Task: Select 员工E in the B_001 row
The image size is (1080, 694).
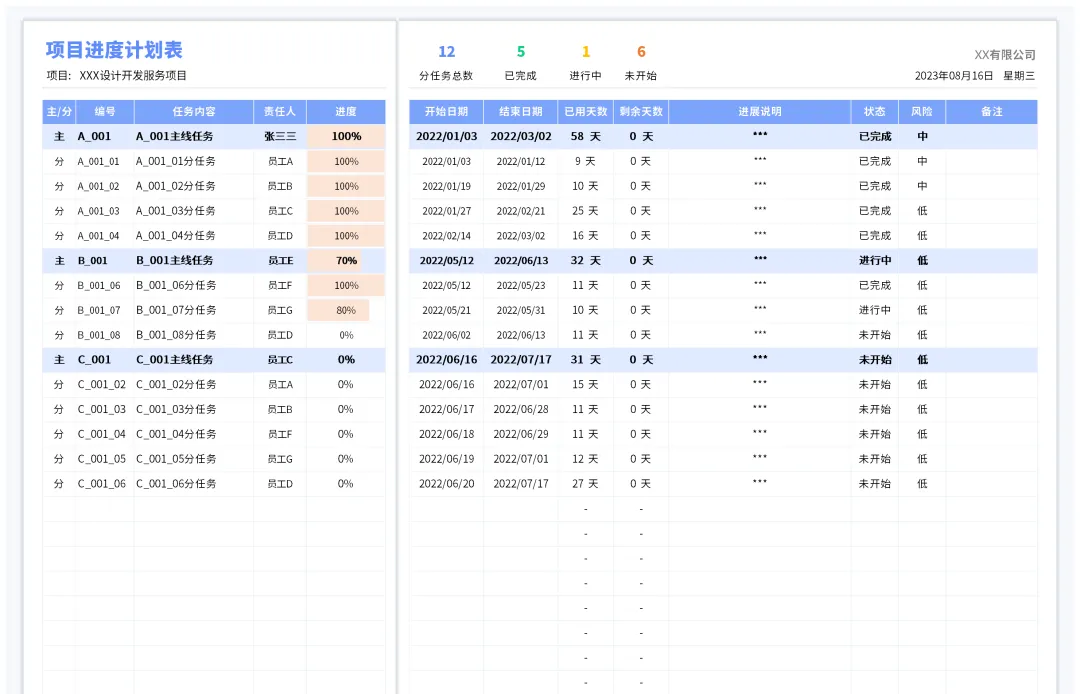Action: tap(280, 260)
